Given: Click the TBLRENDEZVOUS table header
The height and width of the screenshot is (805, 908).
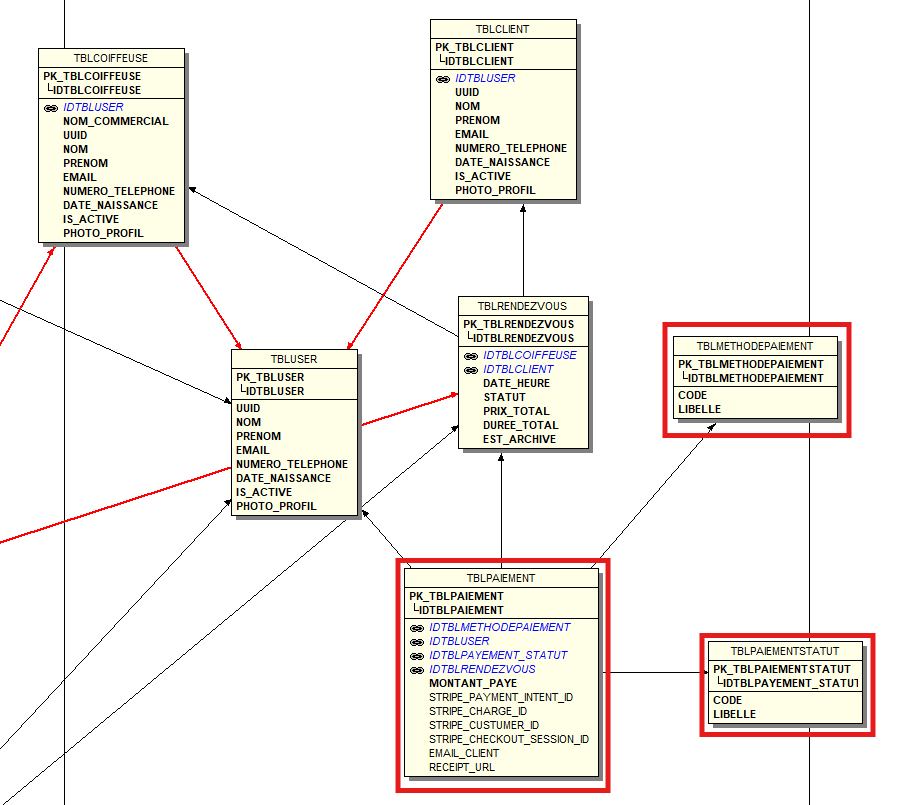Looking at the screenshot, I should click(x=522, y=307).
